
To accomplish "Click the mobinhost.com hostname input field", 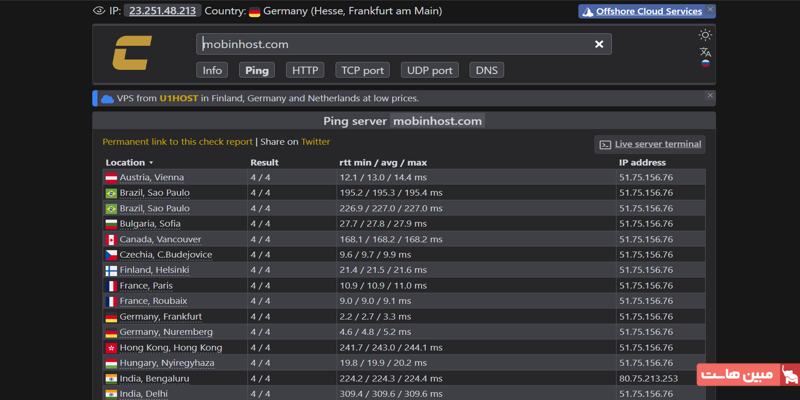I will coord(390,44).
